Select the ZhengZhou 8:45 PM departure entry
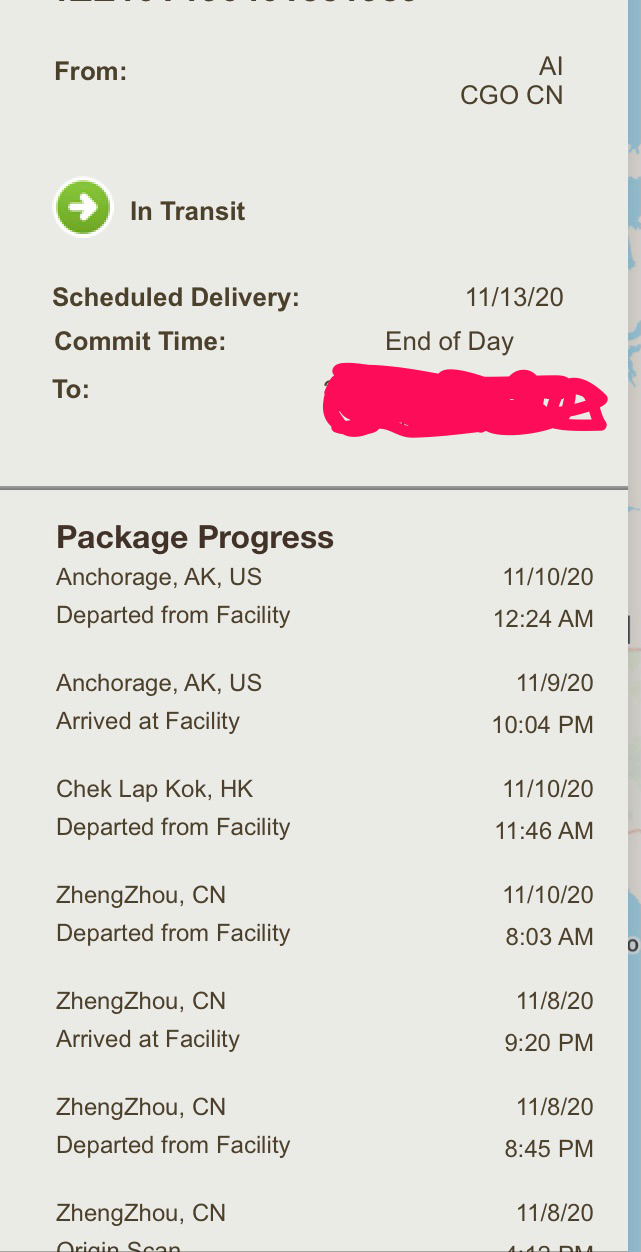This screenshot has height=1252, width=641. (173, 1145)
